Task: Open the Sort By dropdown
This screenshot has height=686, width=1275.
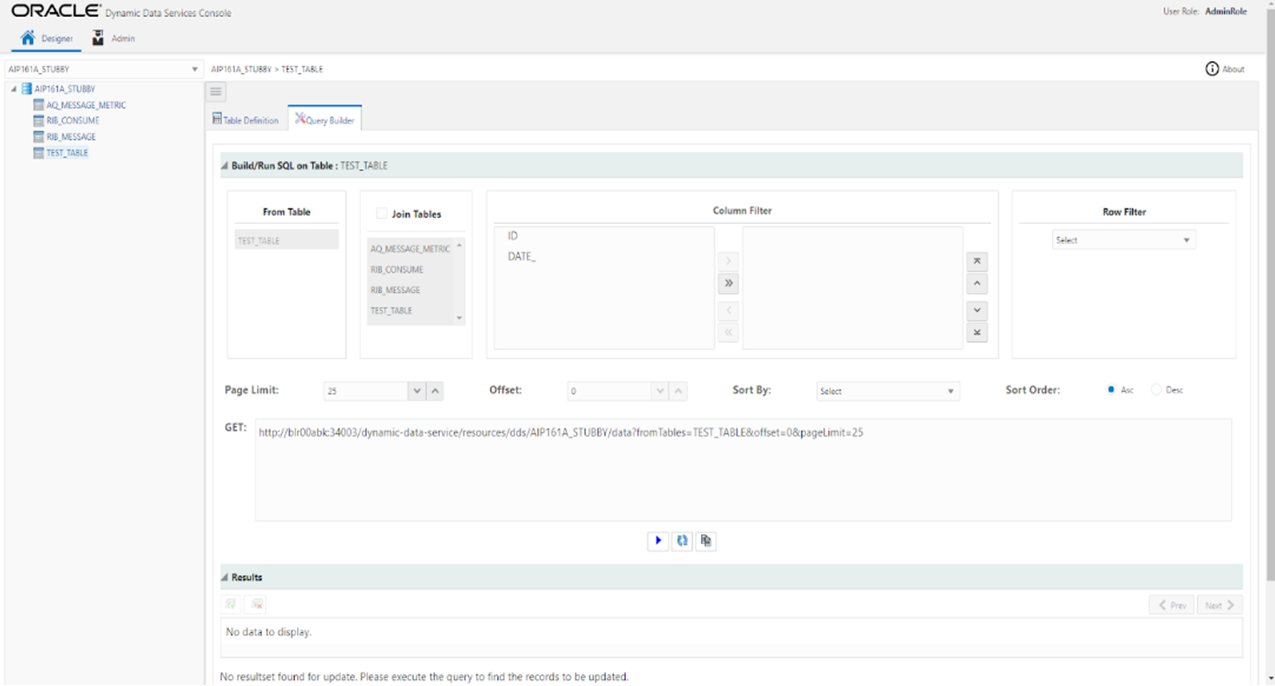Action: pos(886,390)
